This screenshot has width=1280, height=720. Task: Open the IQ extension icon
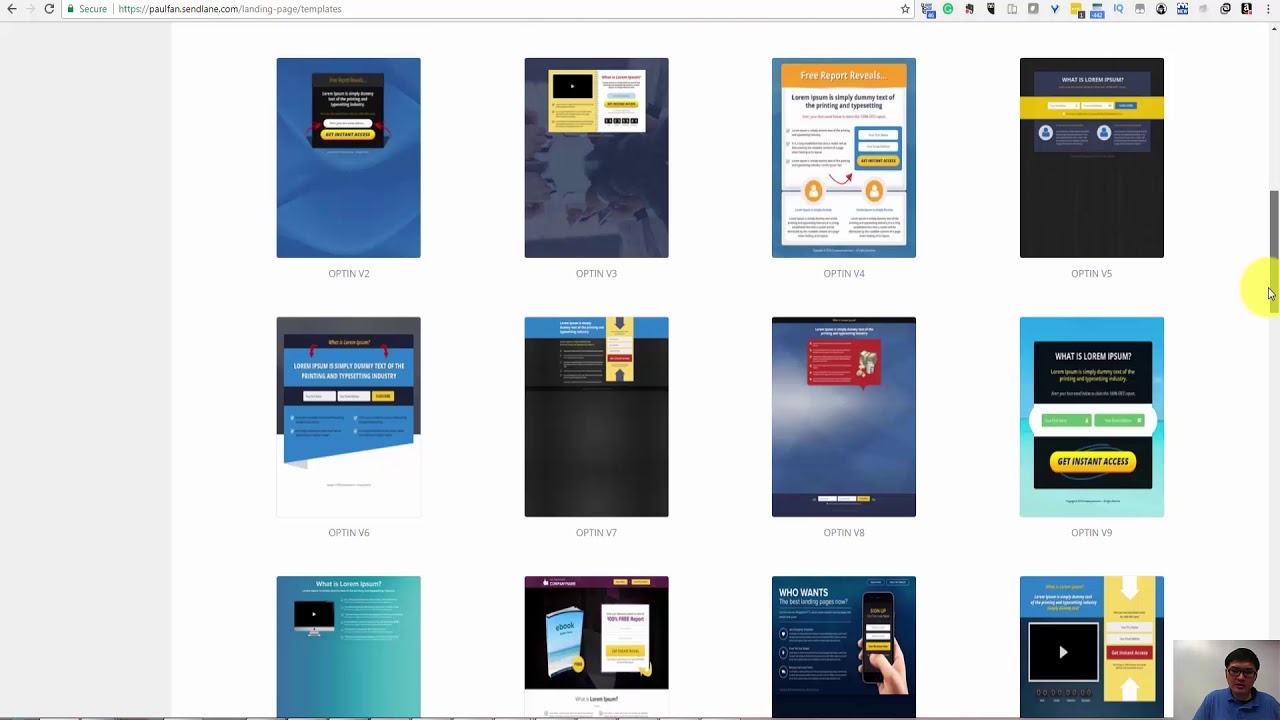(x=1118, y=9)
